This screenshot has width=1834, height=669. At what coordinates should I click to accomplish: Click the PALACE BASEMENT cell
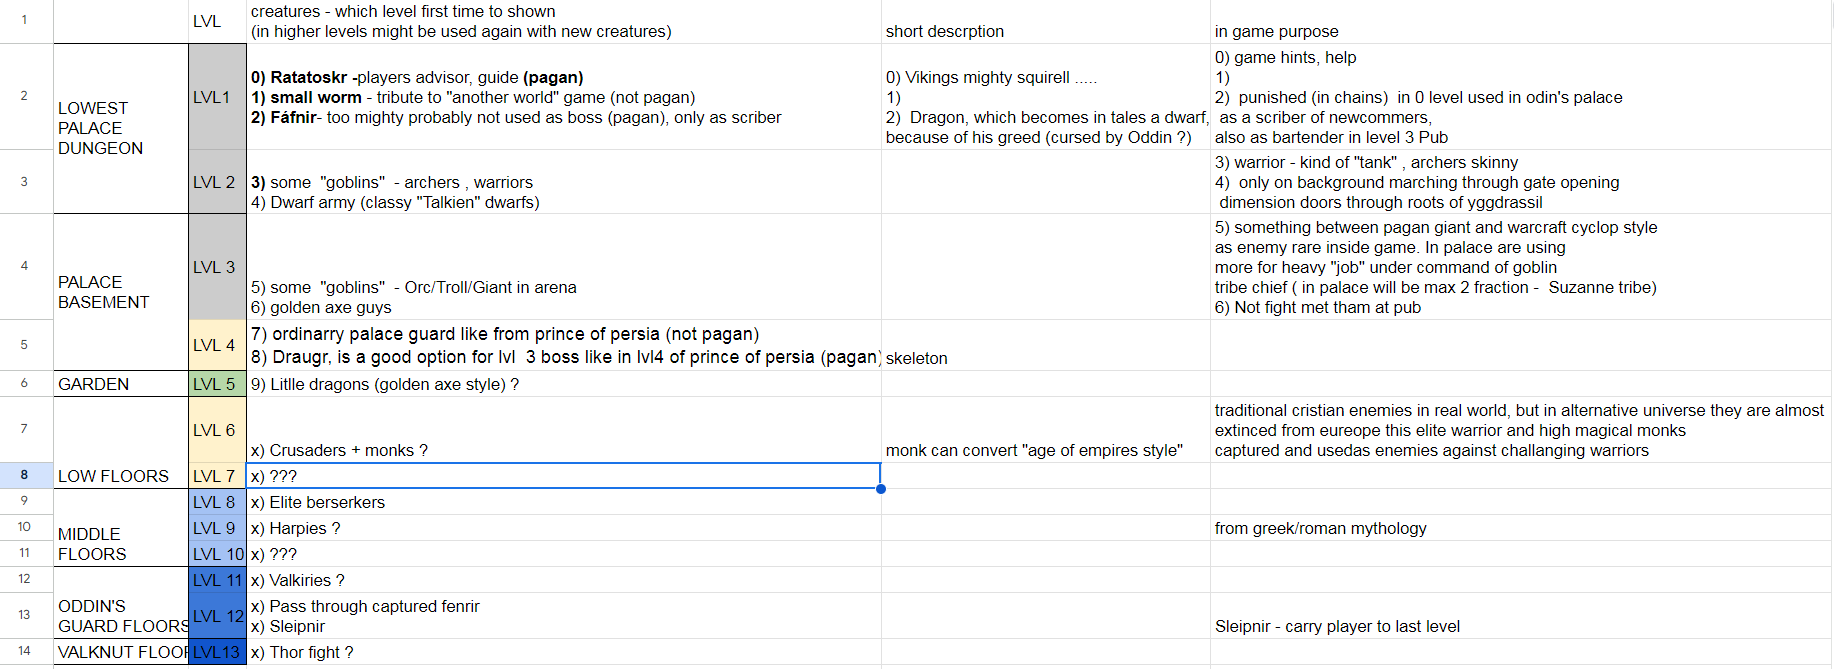pyautogui.click(x=120, y=292)
